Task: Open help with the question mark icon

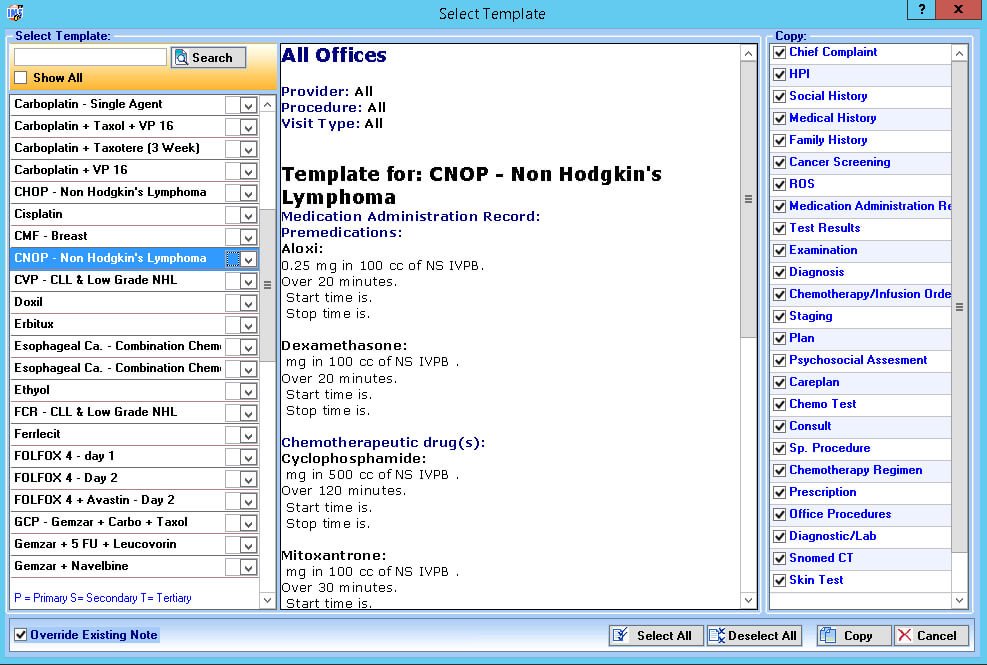Action: [x=920, y=10]
